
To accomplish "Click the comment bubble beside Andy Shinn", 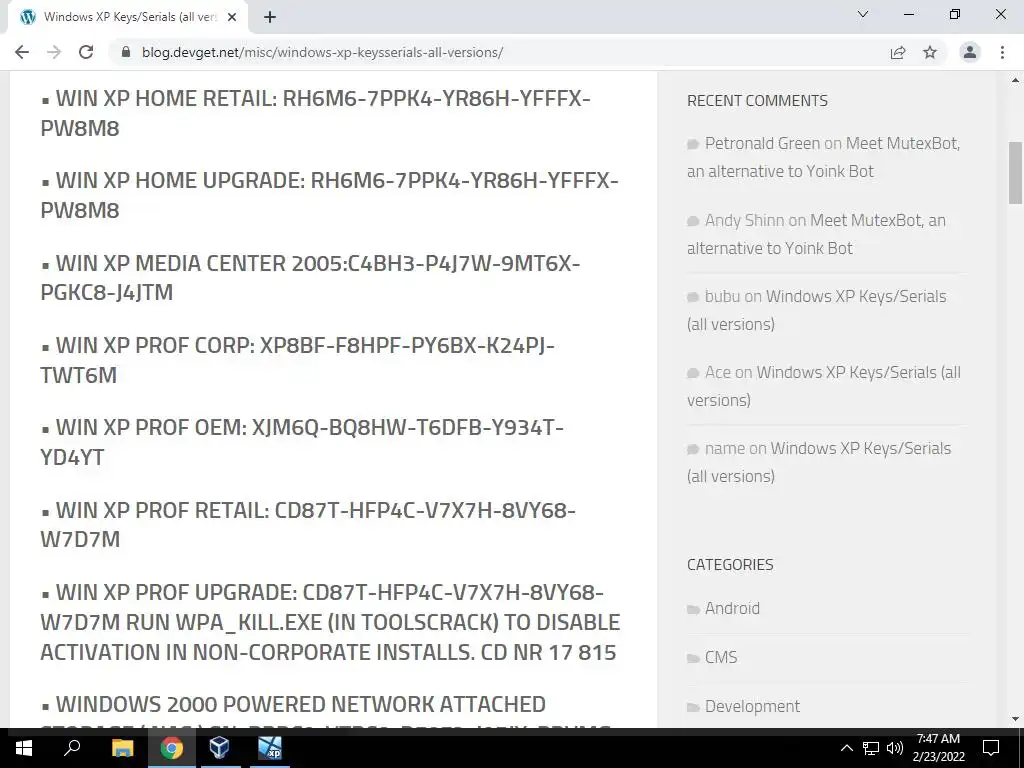I will [x=693, y=222].
